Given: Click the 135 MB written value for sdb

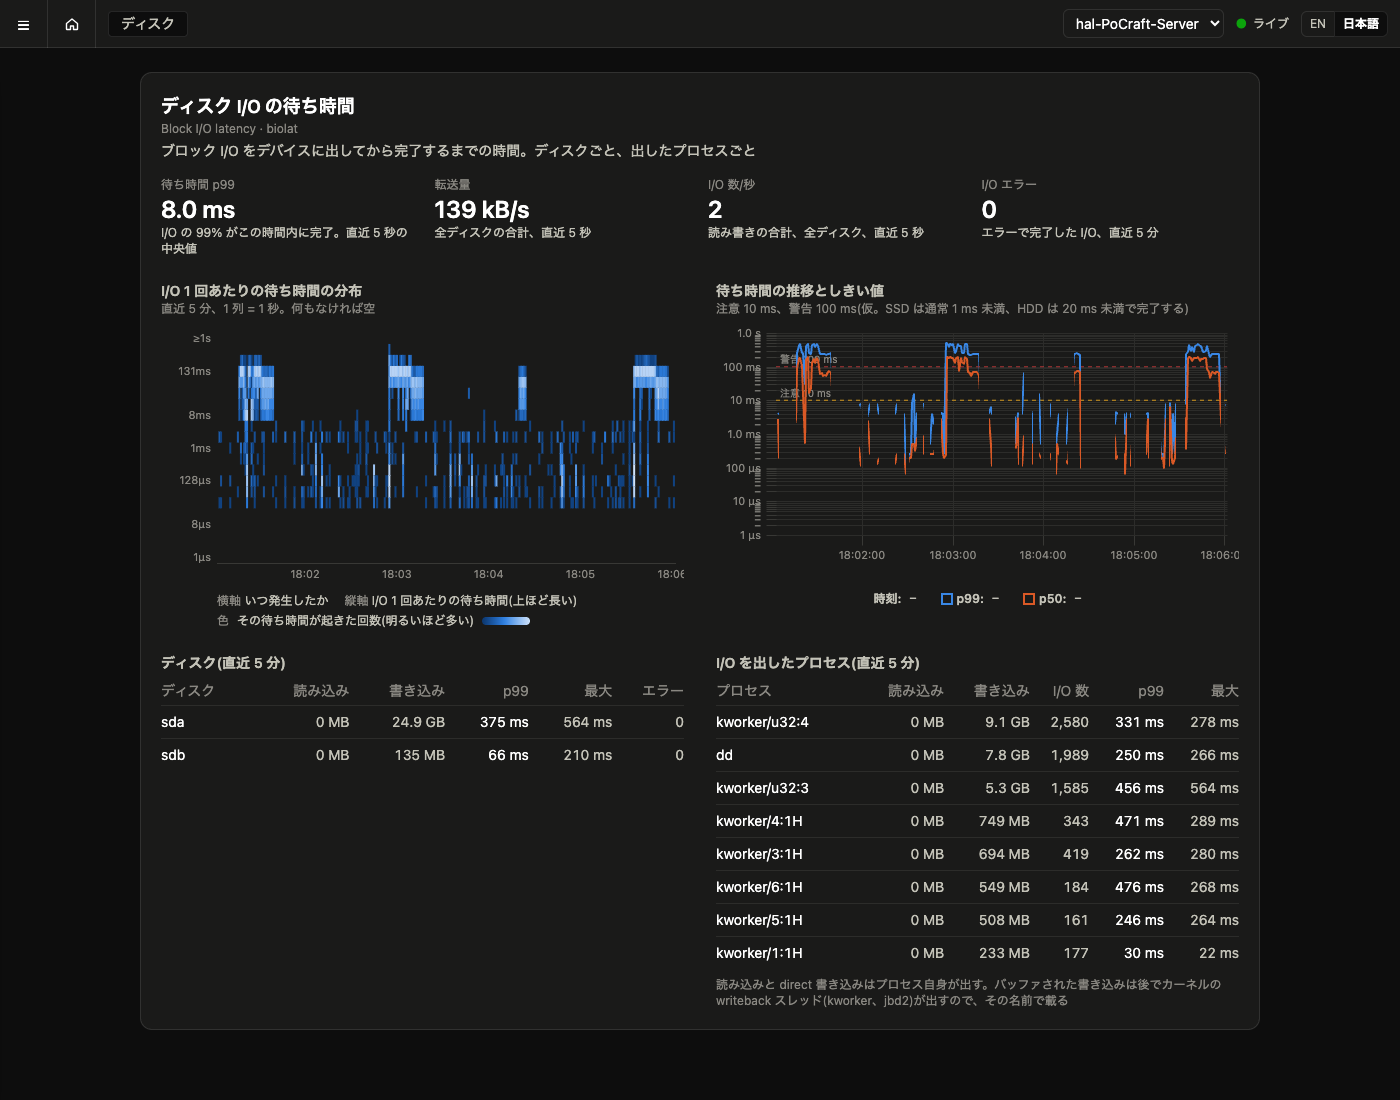Looking at the screenshot, I should tap(420, 755).
